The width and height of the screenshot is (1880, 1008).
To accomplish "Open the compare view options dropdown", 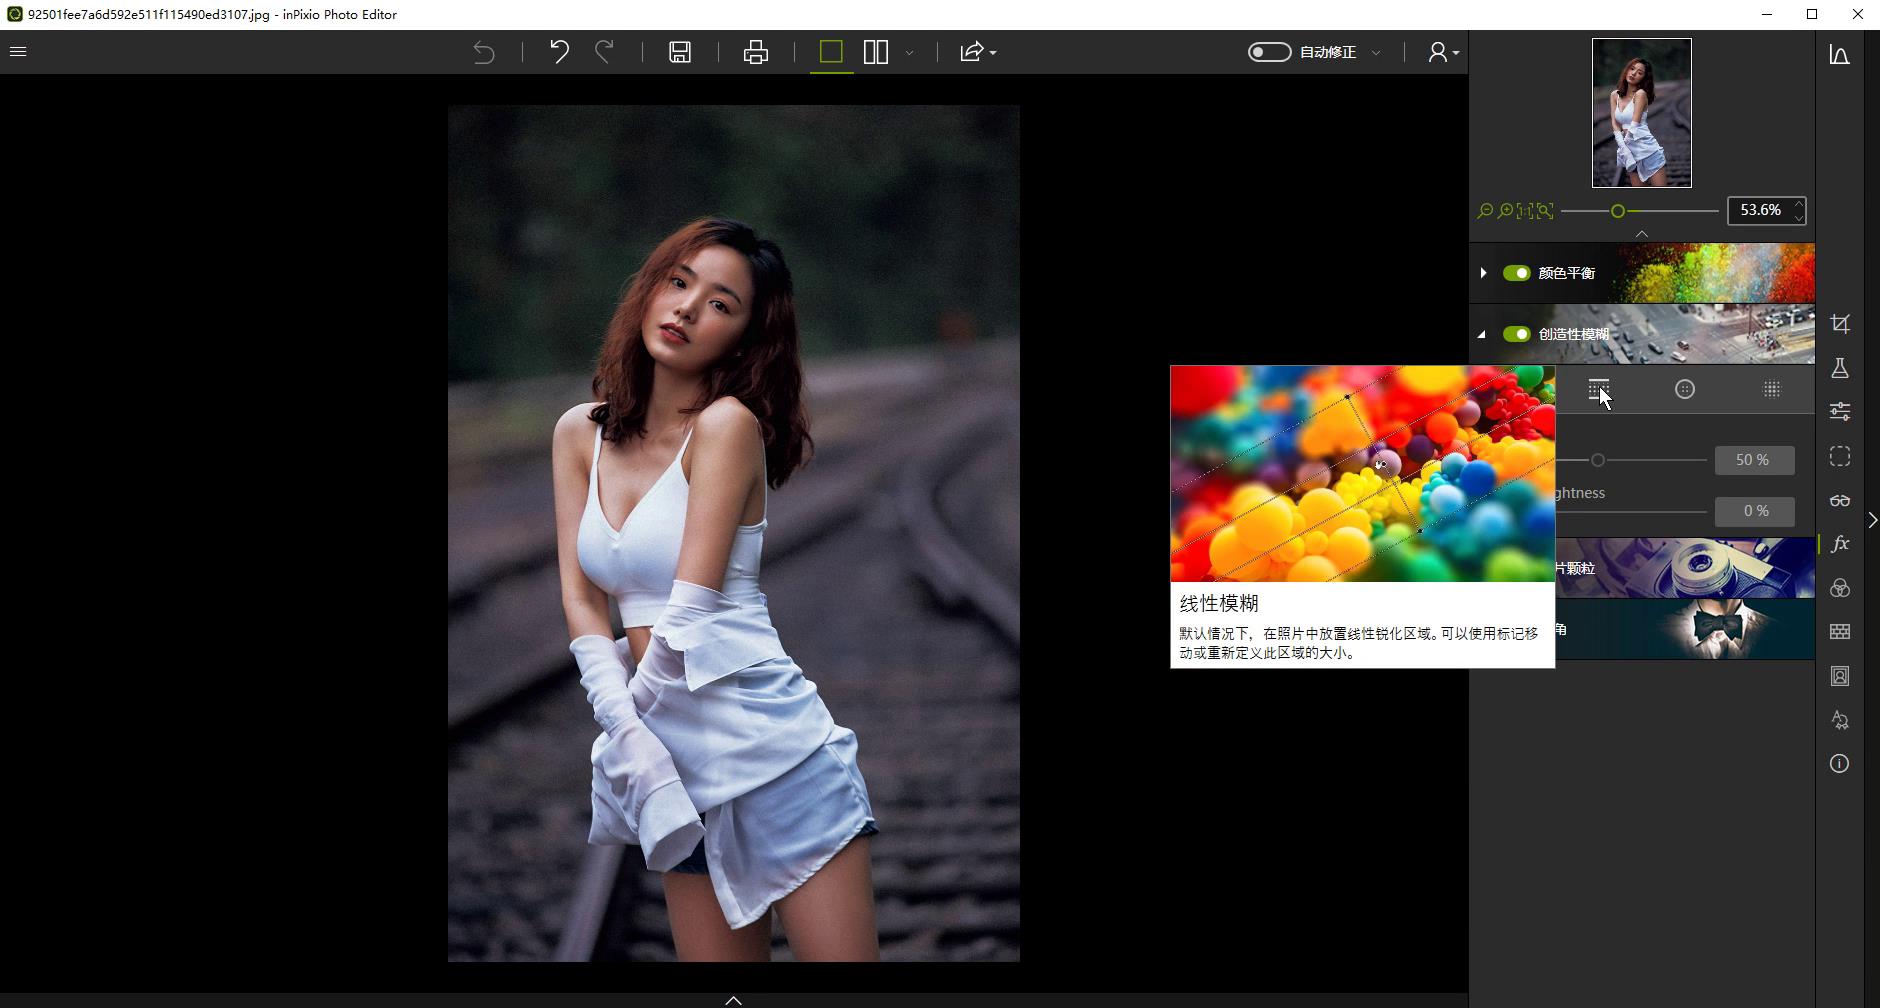I will (x=909, y=52).
